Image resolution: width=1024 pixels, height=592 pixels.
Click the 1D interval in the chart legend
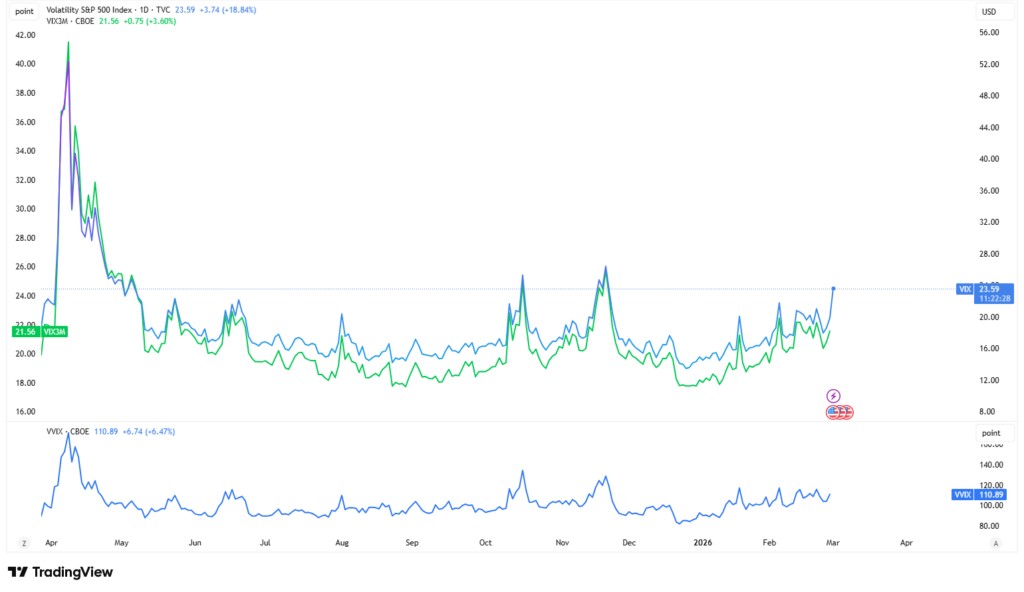pos(158,9)
